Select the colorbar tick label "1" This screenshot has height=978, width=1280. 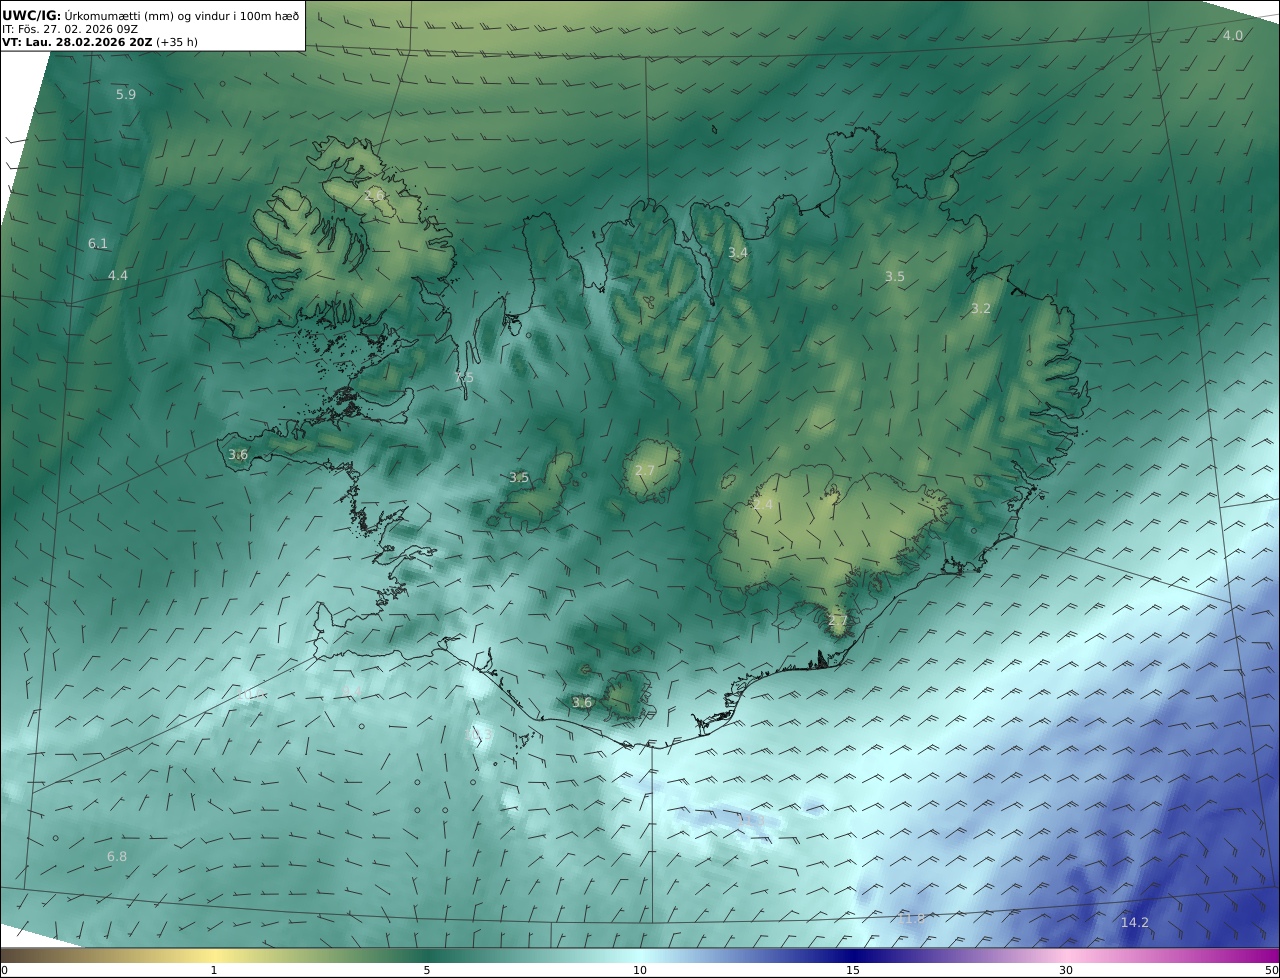pos(214,970)
